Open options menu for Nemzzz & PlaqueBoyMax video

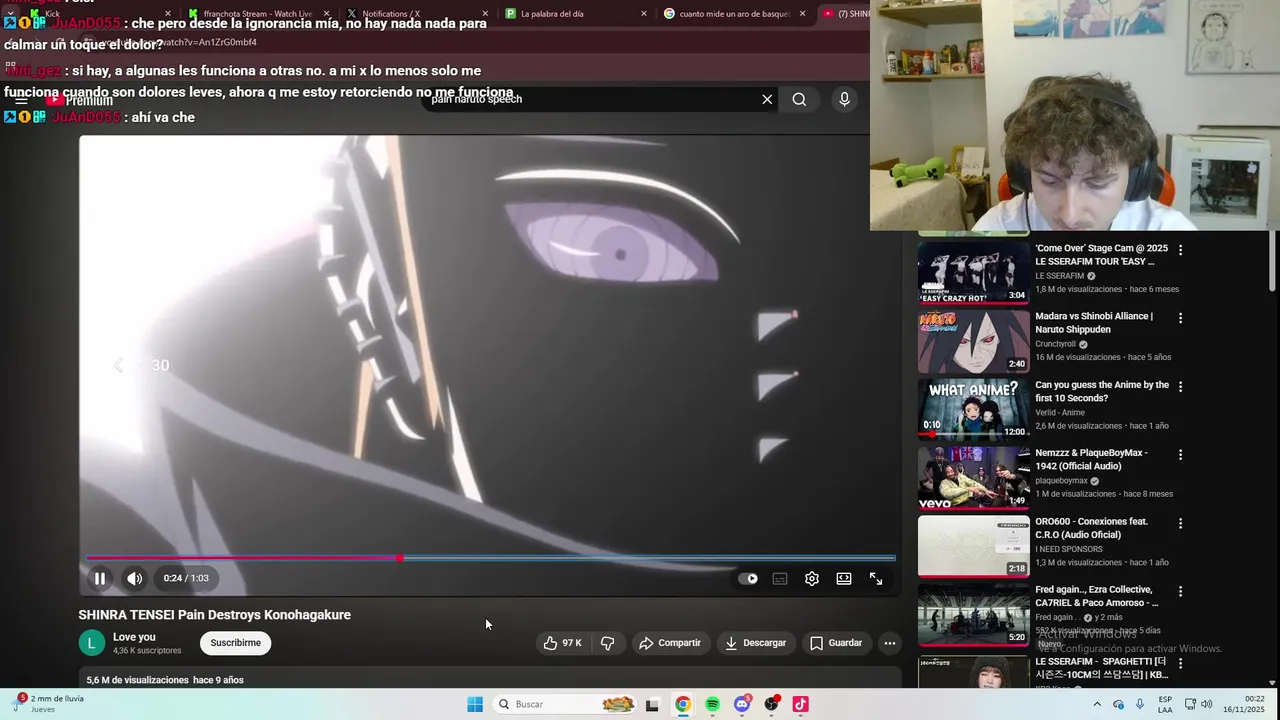click(1180, 454)
